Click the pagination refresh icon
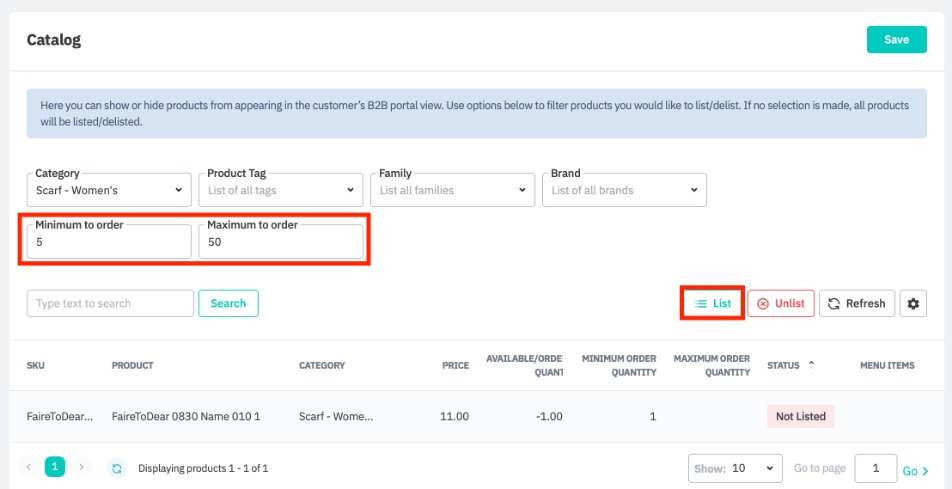 coord(117,467)
